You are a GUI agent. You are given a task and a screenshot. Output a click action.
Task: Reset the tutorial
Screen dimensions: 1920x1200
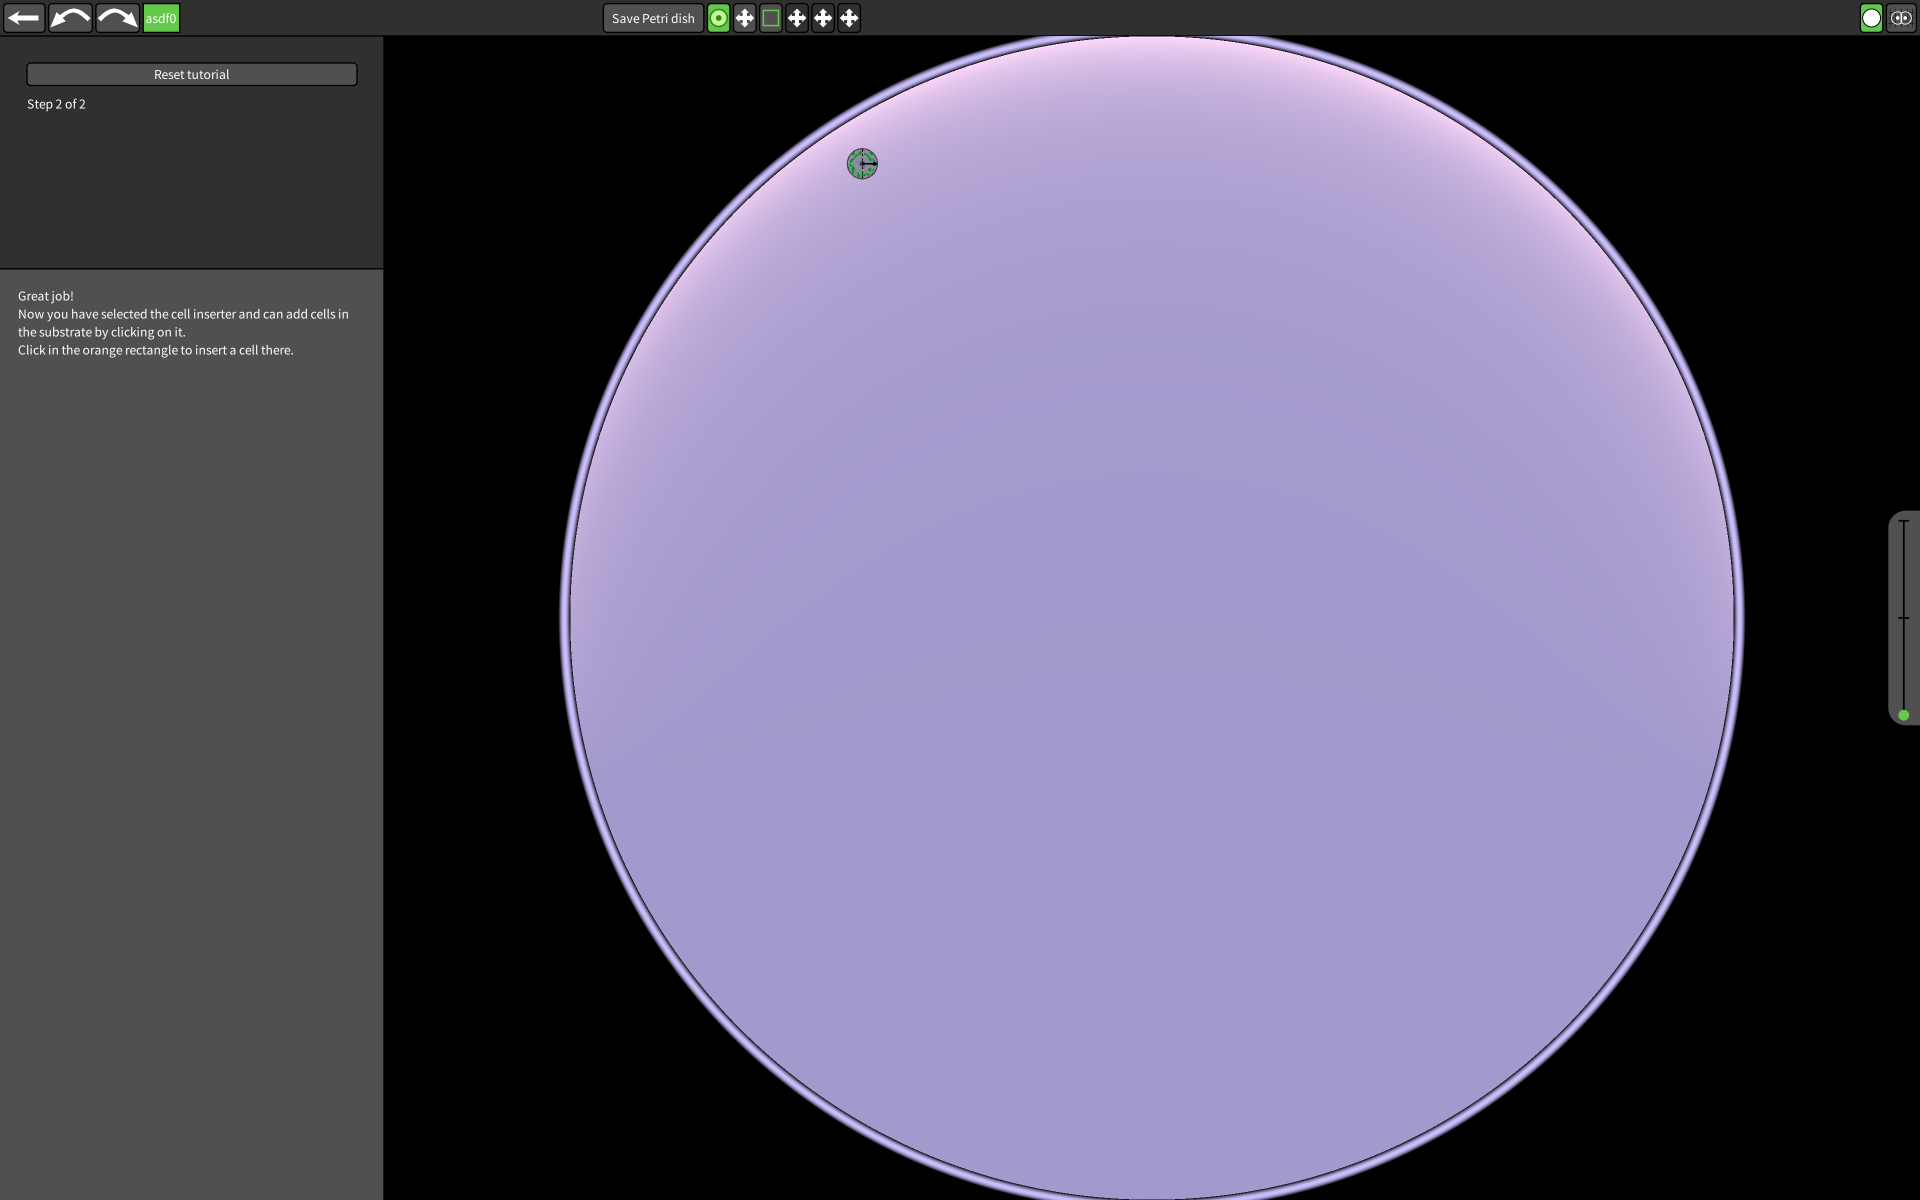tap(191, 74)
